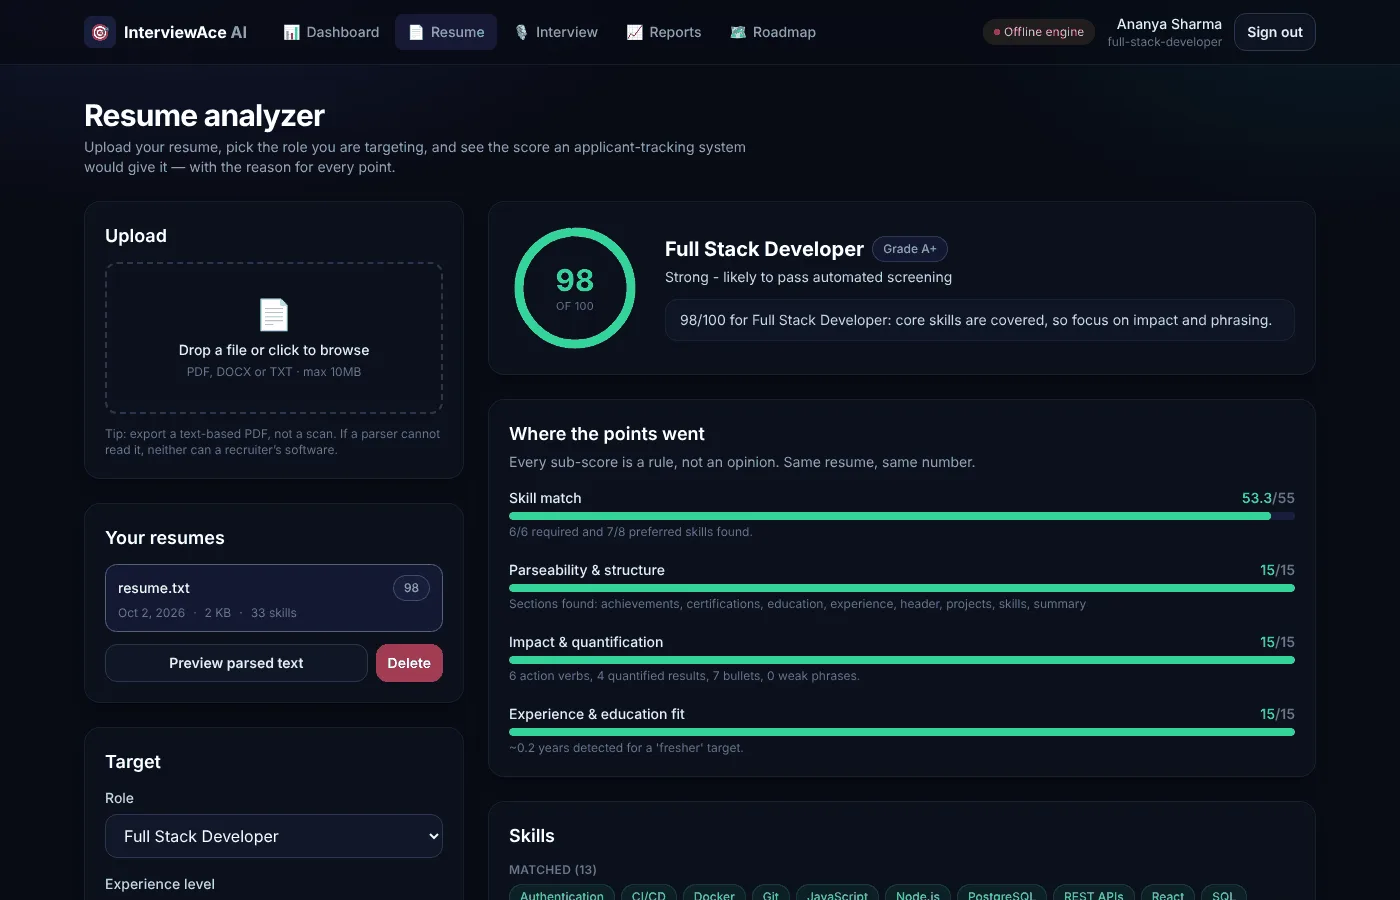Open the Role dropdown showing Full Stack Developer
The width and height of the screenshot is (1400, 900).
274,836
